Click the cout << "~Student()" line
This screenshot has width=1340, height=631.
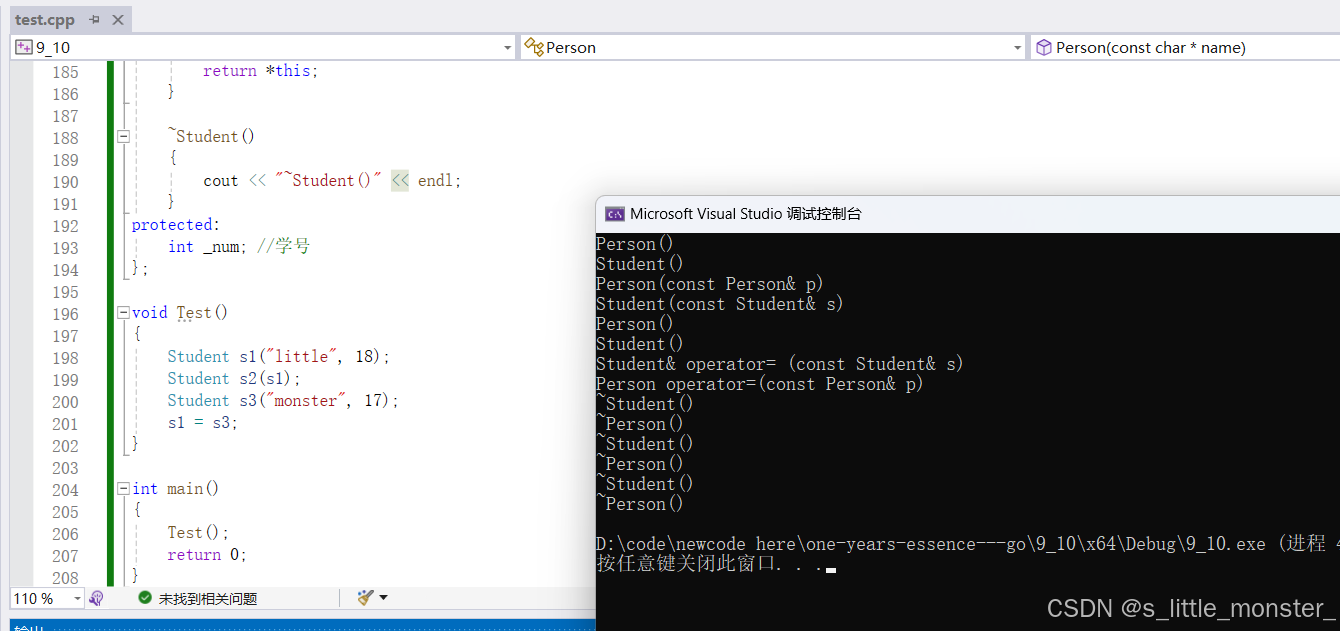click(x=332, y=181)
